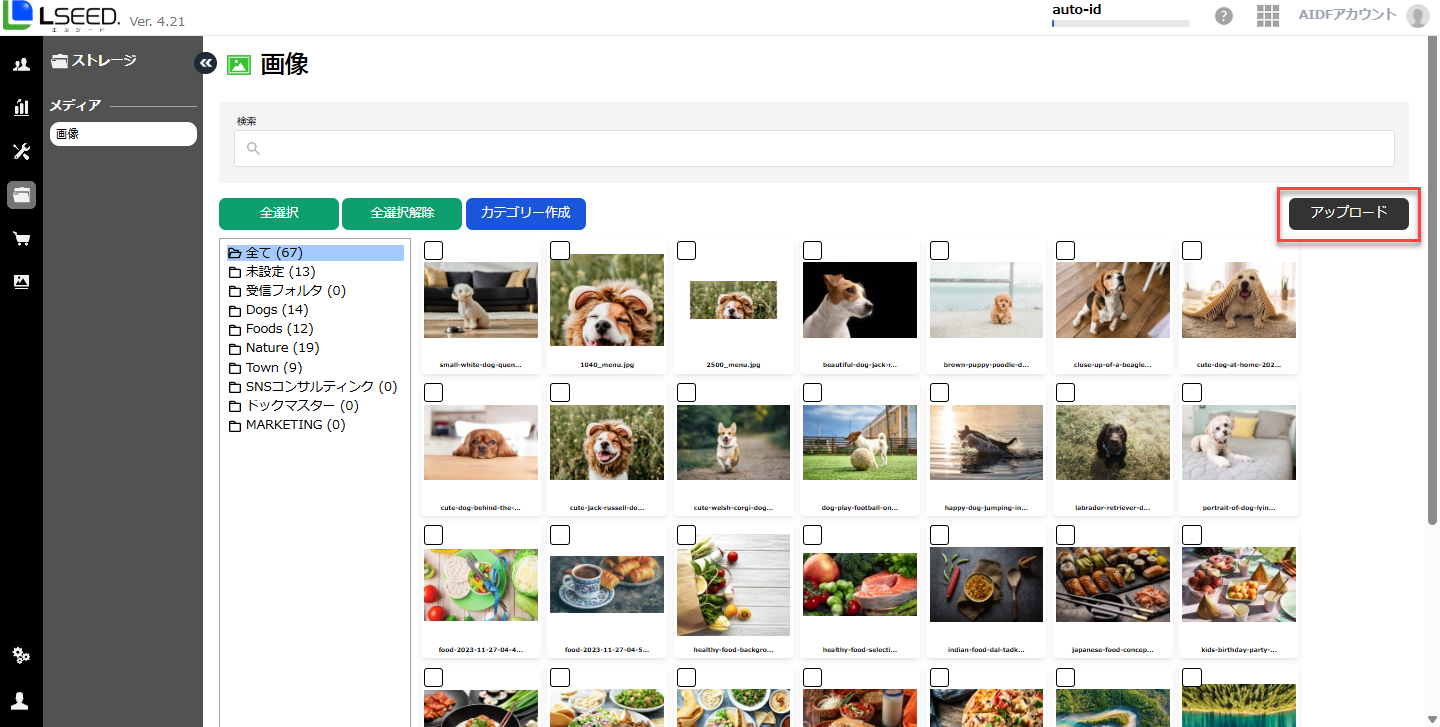The image size is (1440, 727).
Task: Open the settings gears icon at bottom
Action: click(x=21, y=656)
